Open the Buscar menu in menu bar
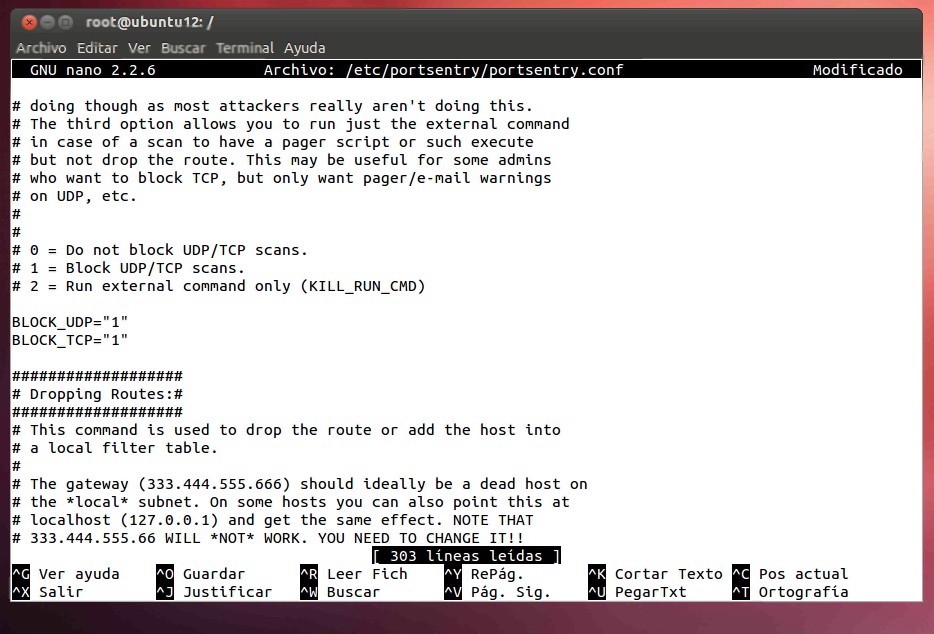 [183, 48]
